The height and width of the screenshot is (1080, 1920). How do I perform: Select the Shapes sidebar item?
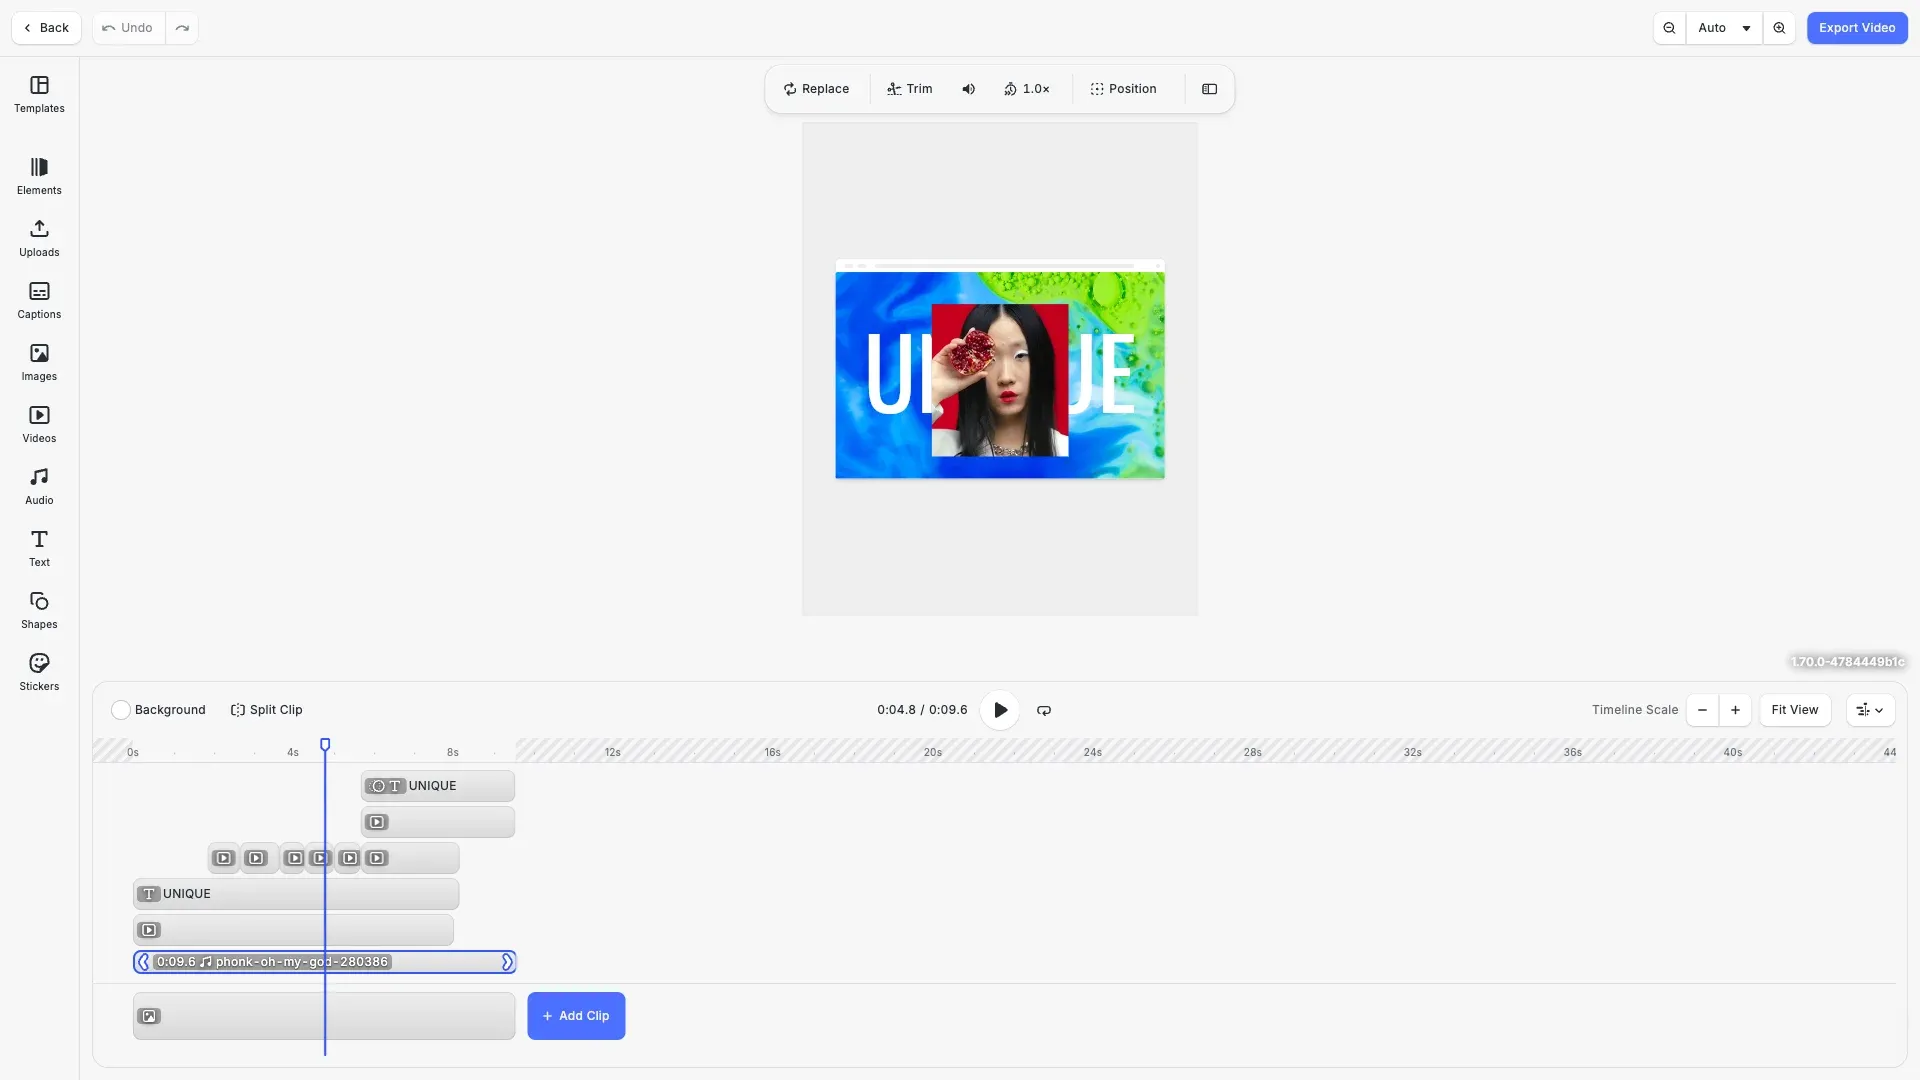(38, 609)
